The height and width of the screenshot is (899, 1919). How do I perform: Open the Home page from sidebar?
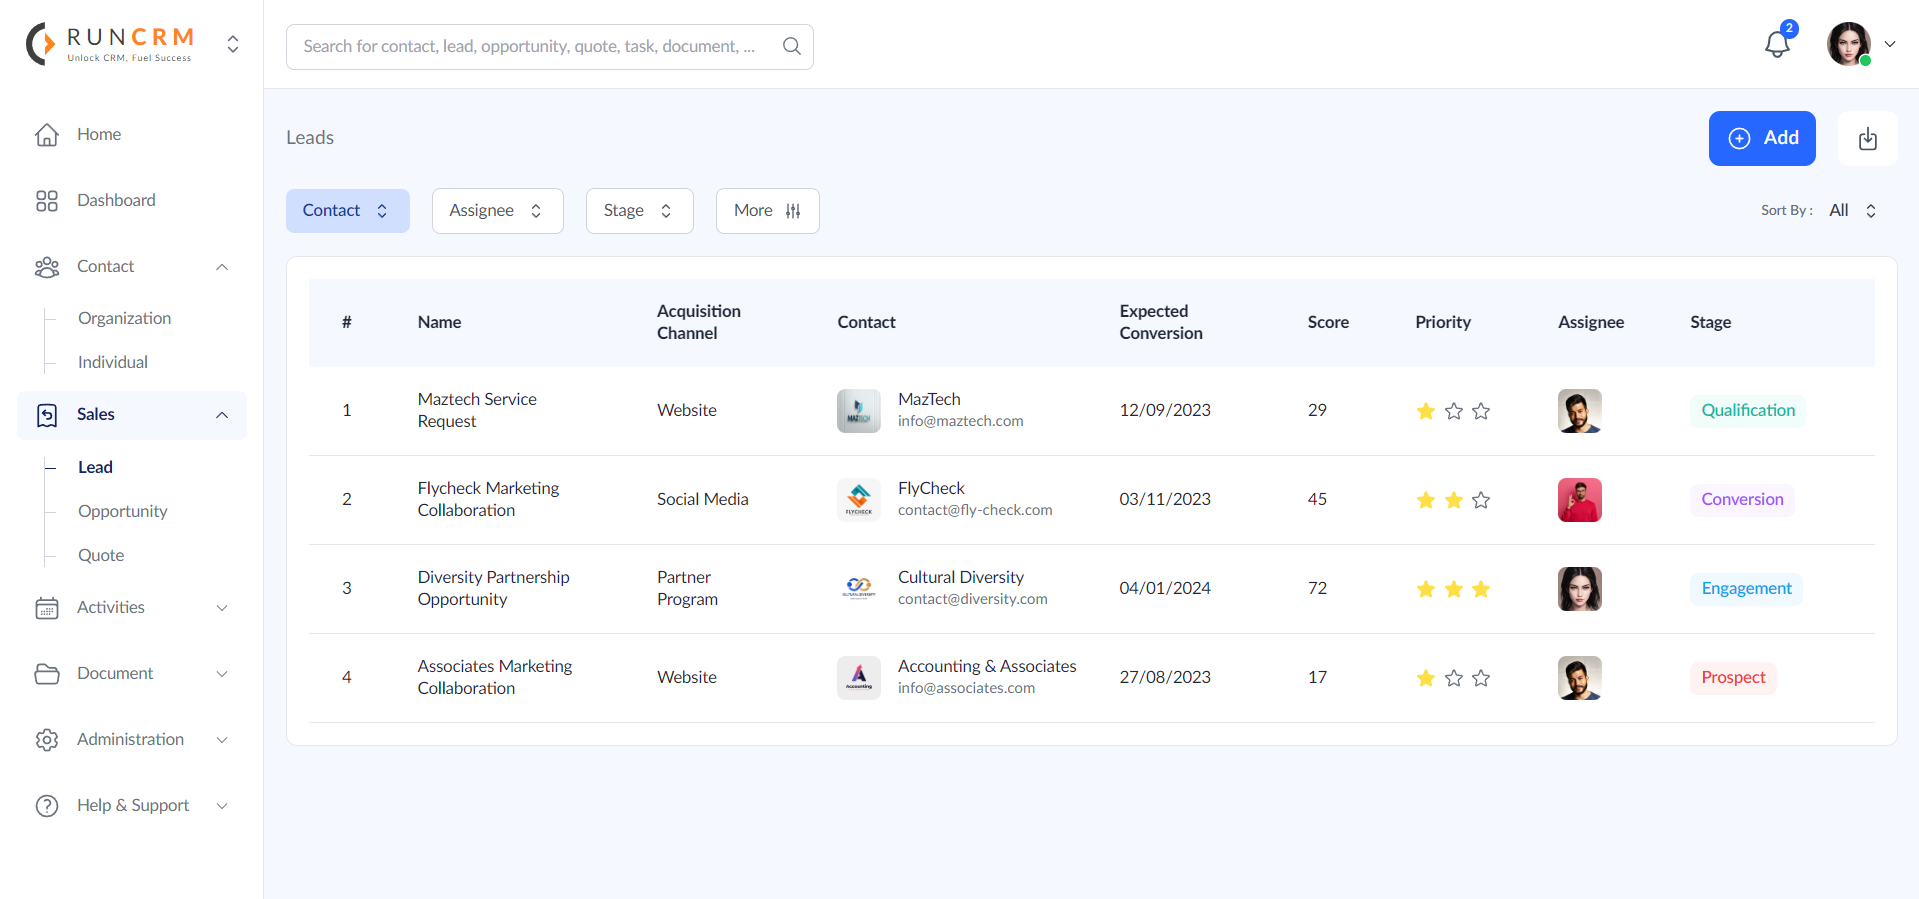pyautogui.click(x=98, y=134)
